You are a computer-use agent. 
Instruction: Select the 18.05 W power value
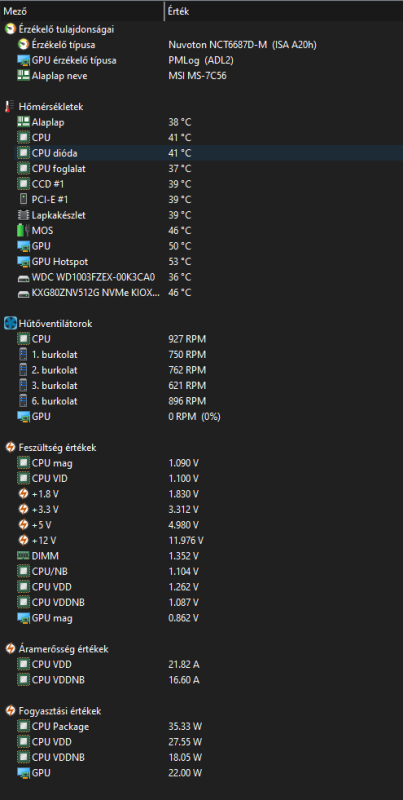pyautogui.click(x=185, y=757)
